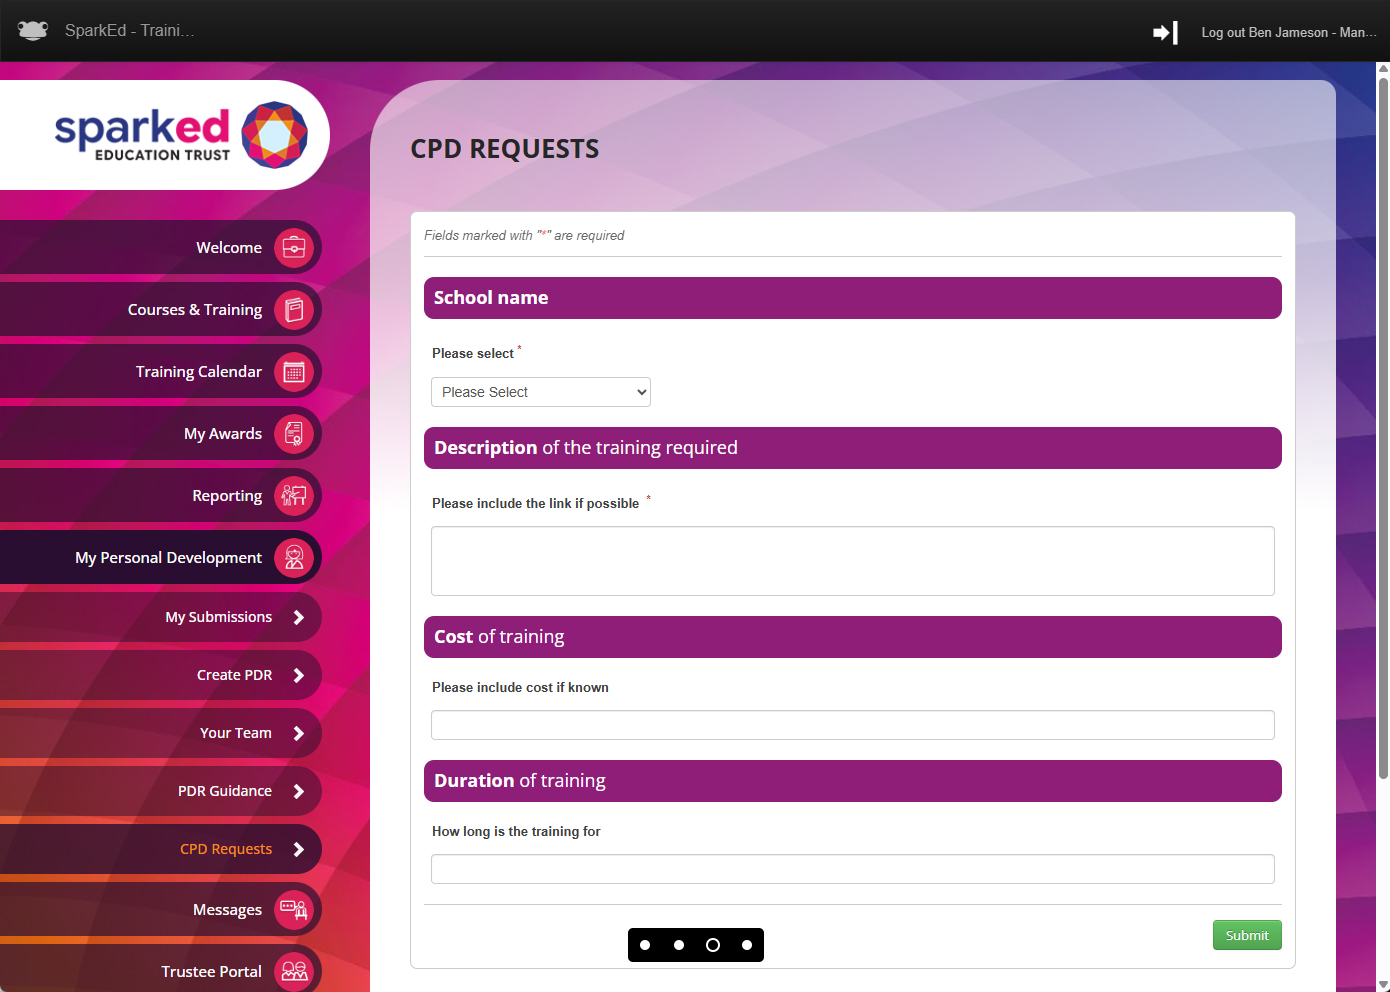The height and width of the screenshot is (992, 1390).
Task: Click Log out Ben Jameson link
Action: pyautogui.click(x=1288, y=33)
